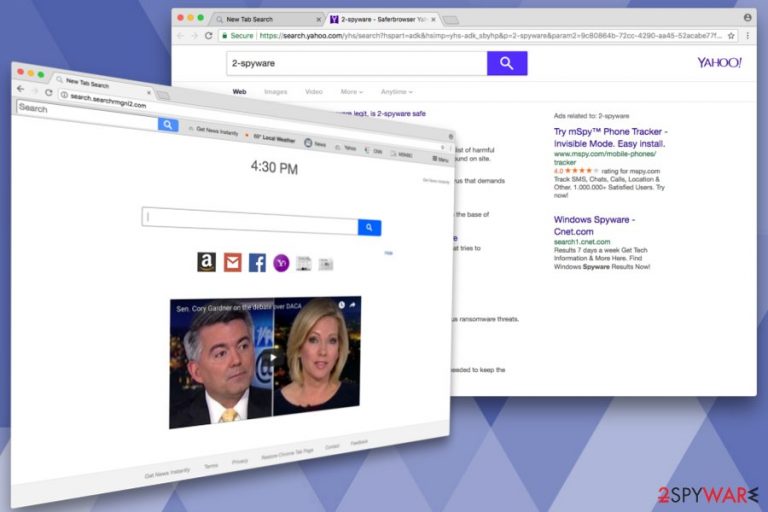Open the search1.cnet.com URL link

pos(582,242)
